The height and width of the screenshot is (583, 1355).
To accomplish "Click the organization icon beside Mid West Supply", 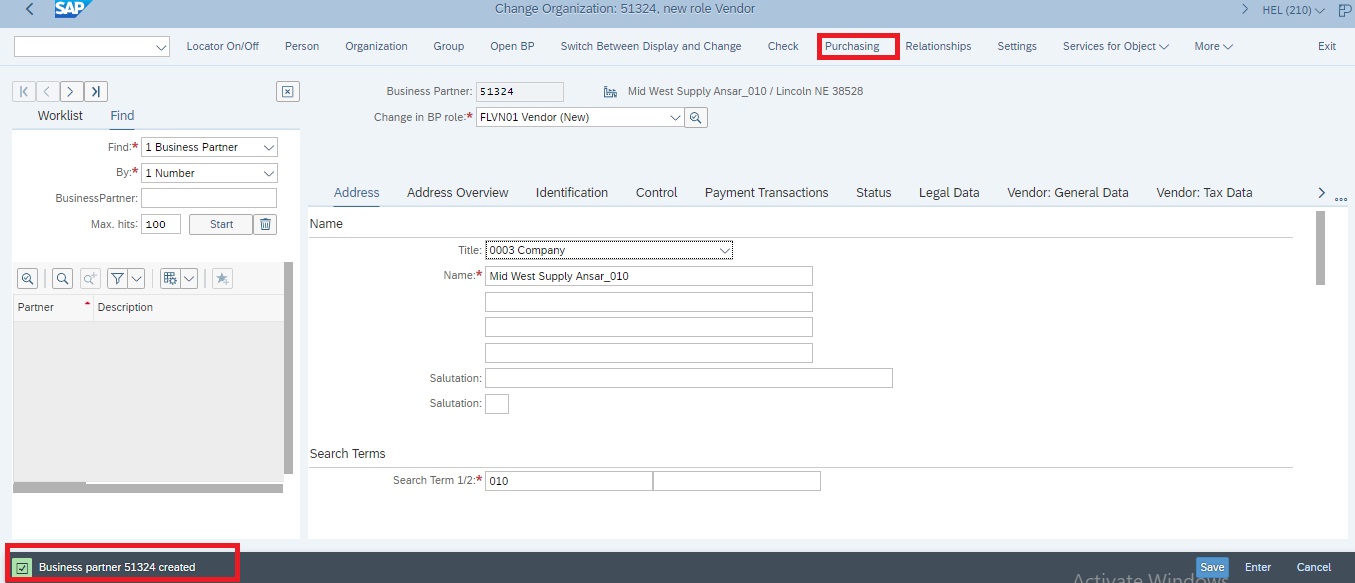I will 610,91.
